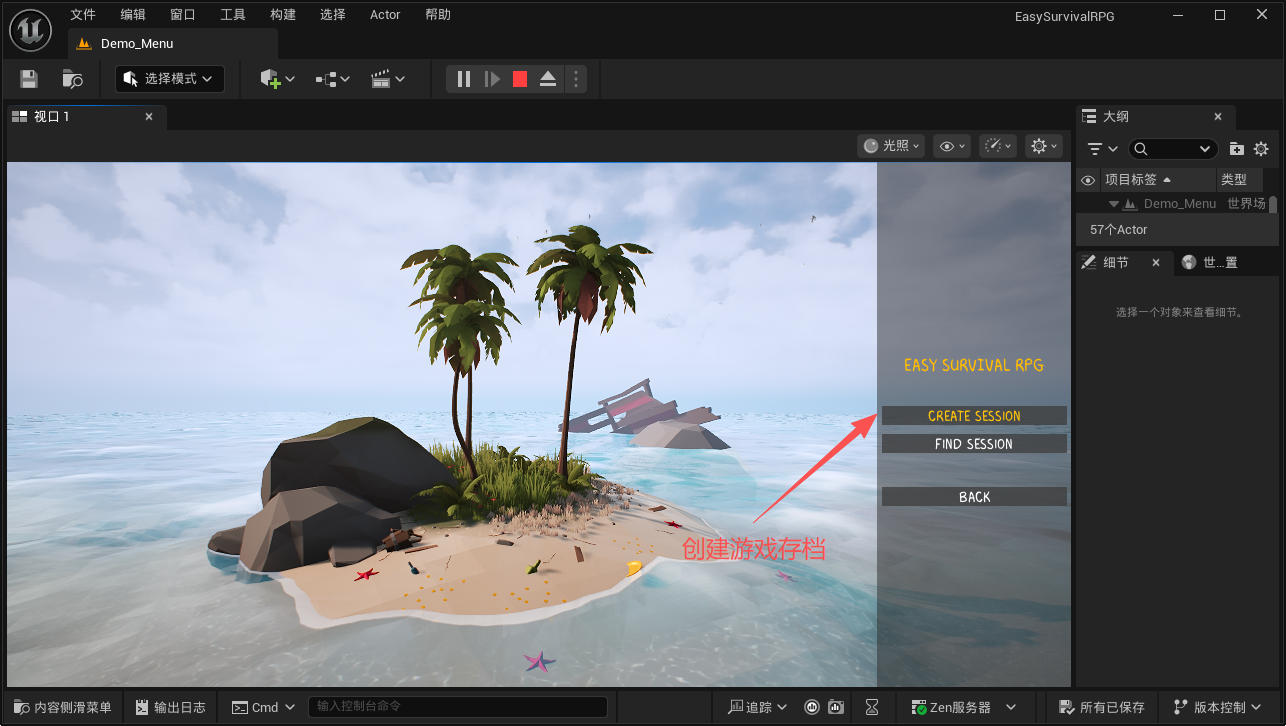The height and width of the screenshot is (726, 1286).
Task: Add a new folder in the outliner
Action: coord(1237,149)
